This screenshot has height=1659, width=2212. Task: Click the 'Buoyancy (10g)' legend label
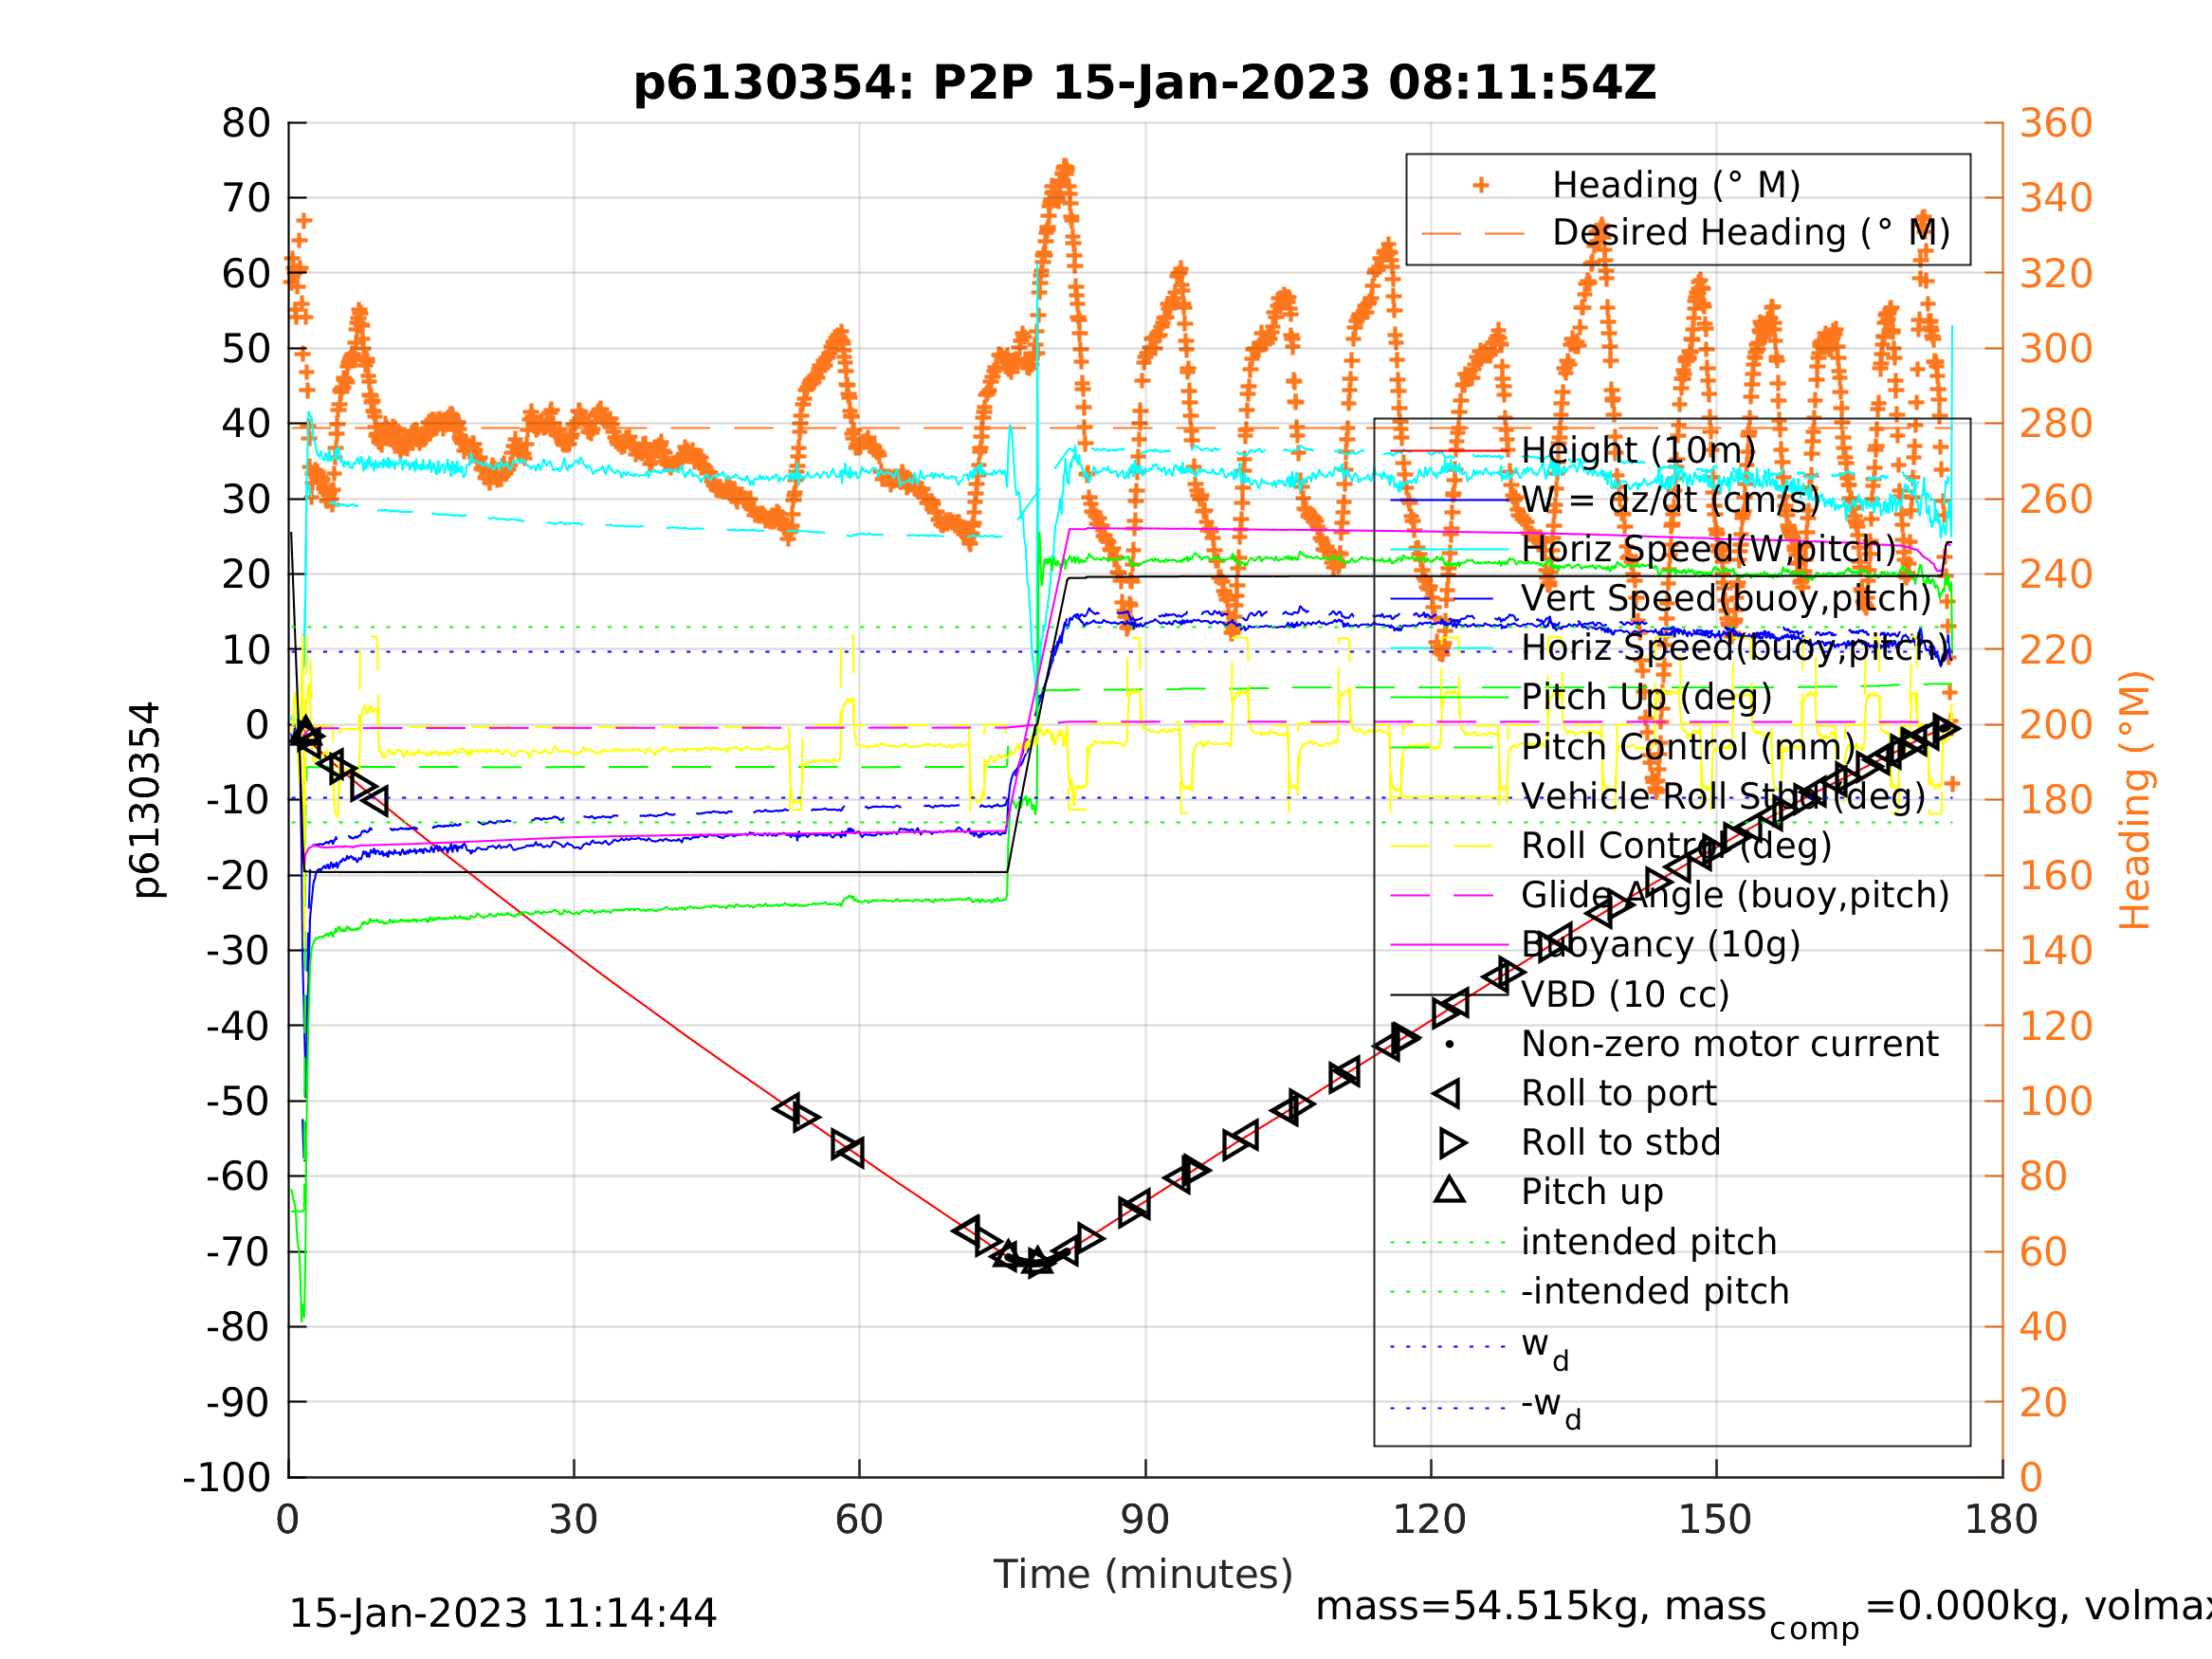[x=1660, y=944]
